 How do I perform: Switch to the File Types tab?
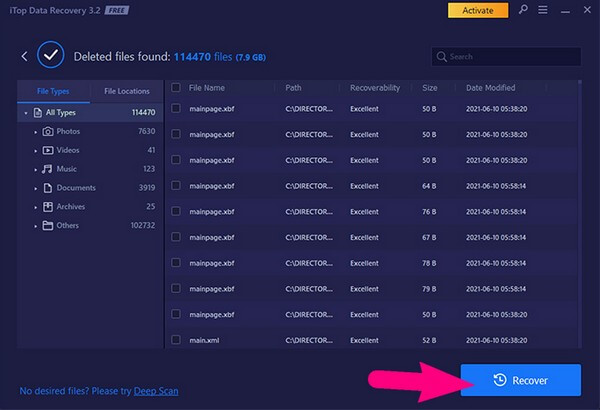click(x=53, y=91)
